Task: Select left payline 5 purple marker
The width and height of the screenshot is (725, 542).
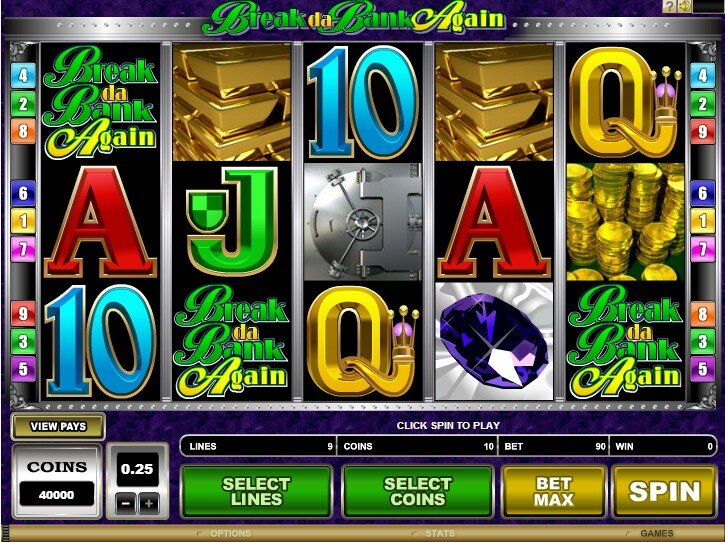Action: [23, 369]
